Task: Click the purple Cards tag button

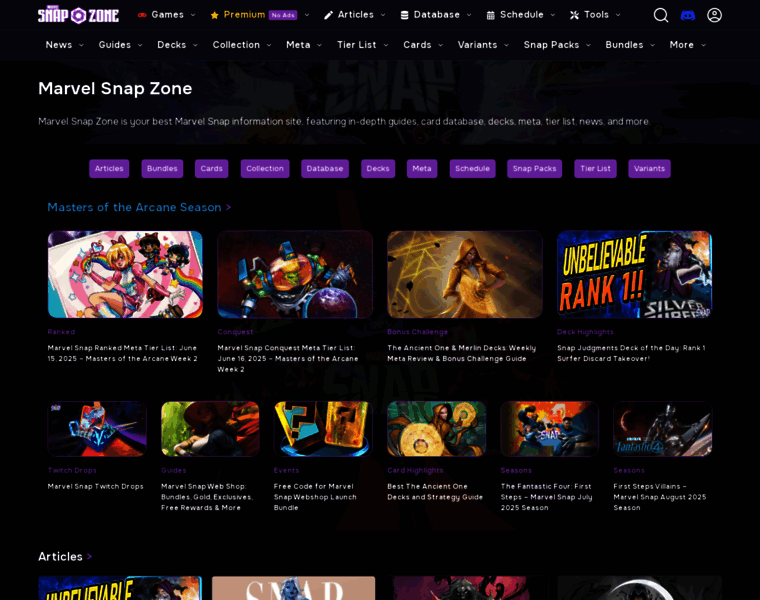Action: [x=211, y=169]
